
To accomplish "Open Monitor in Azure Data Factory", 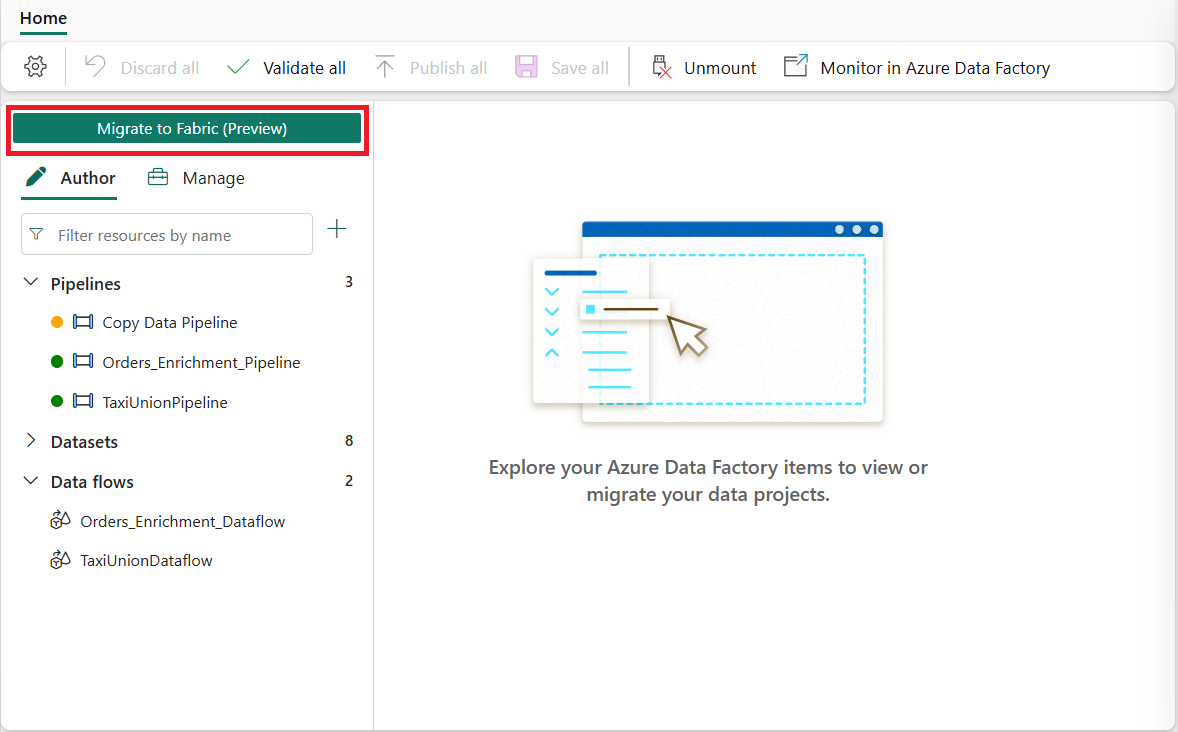I will point(935,68).
